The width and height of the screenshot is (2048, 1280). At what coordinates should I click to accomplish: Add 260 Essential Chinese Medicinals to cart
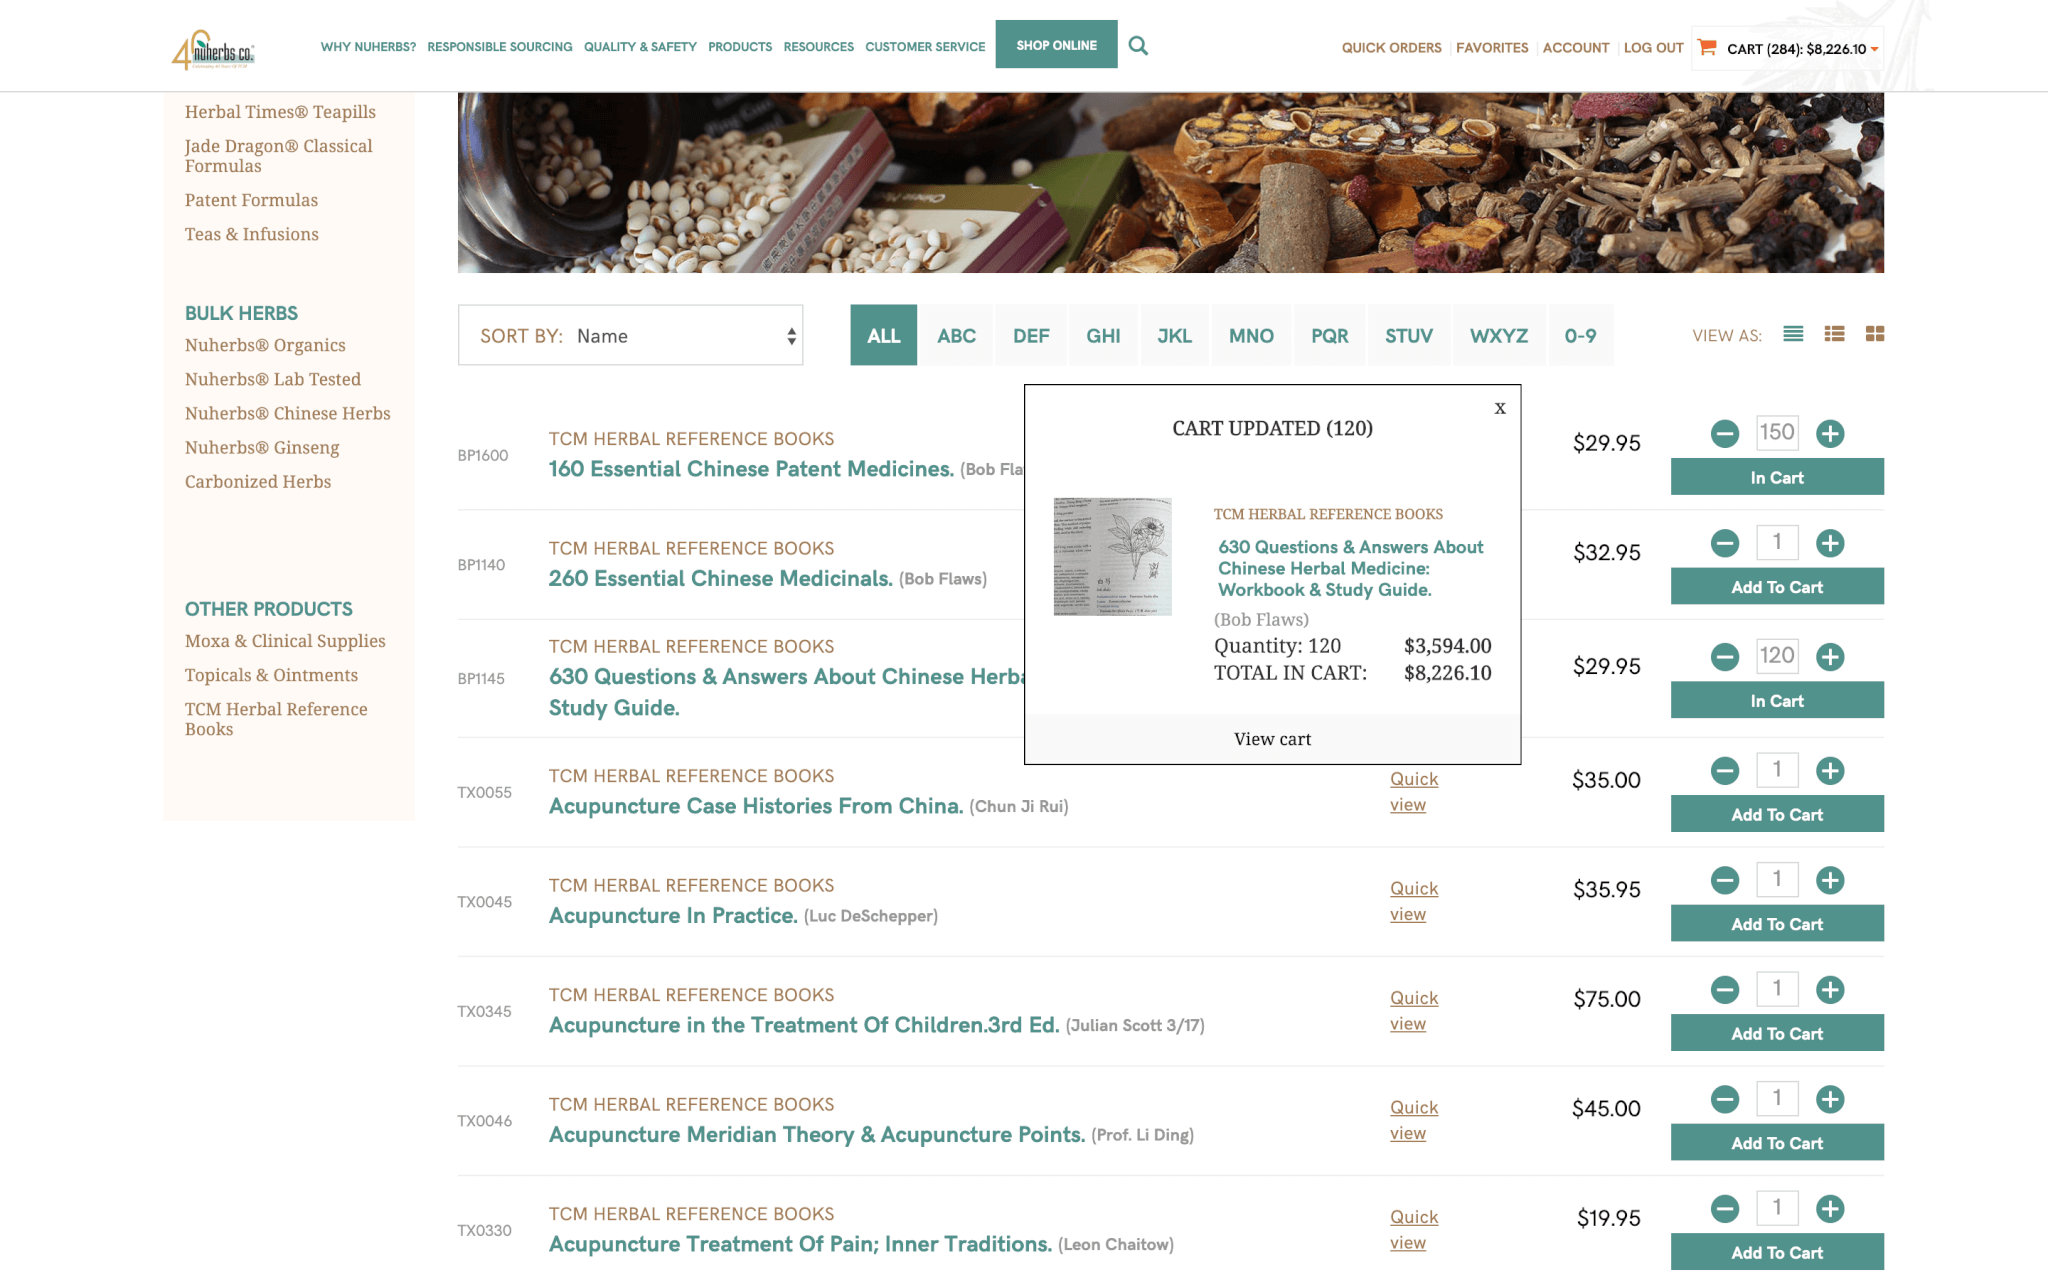(1777, 587)
